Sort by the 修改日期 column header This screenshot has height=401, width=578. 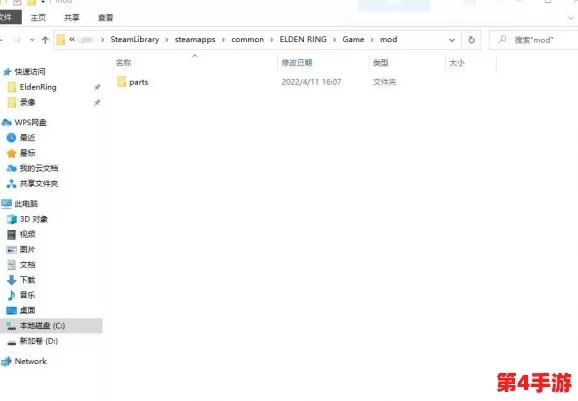[x=297, y=63]
